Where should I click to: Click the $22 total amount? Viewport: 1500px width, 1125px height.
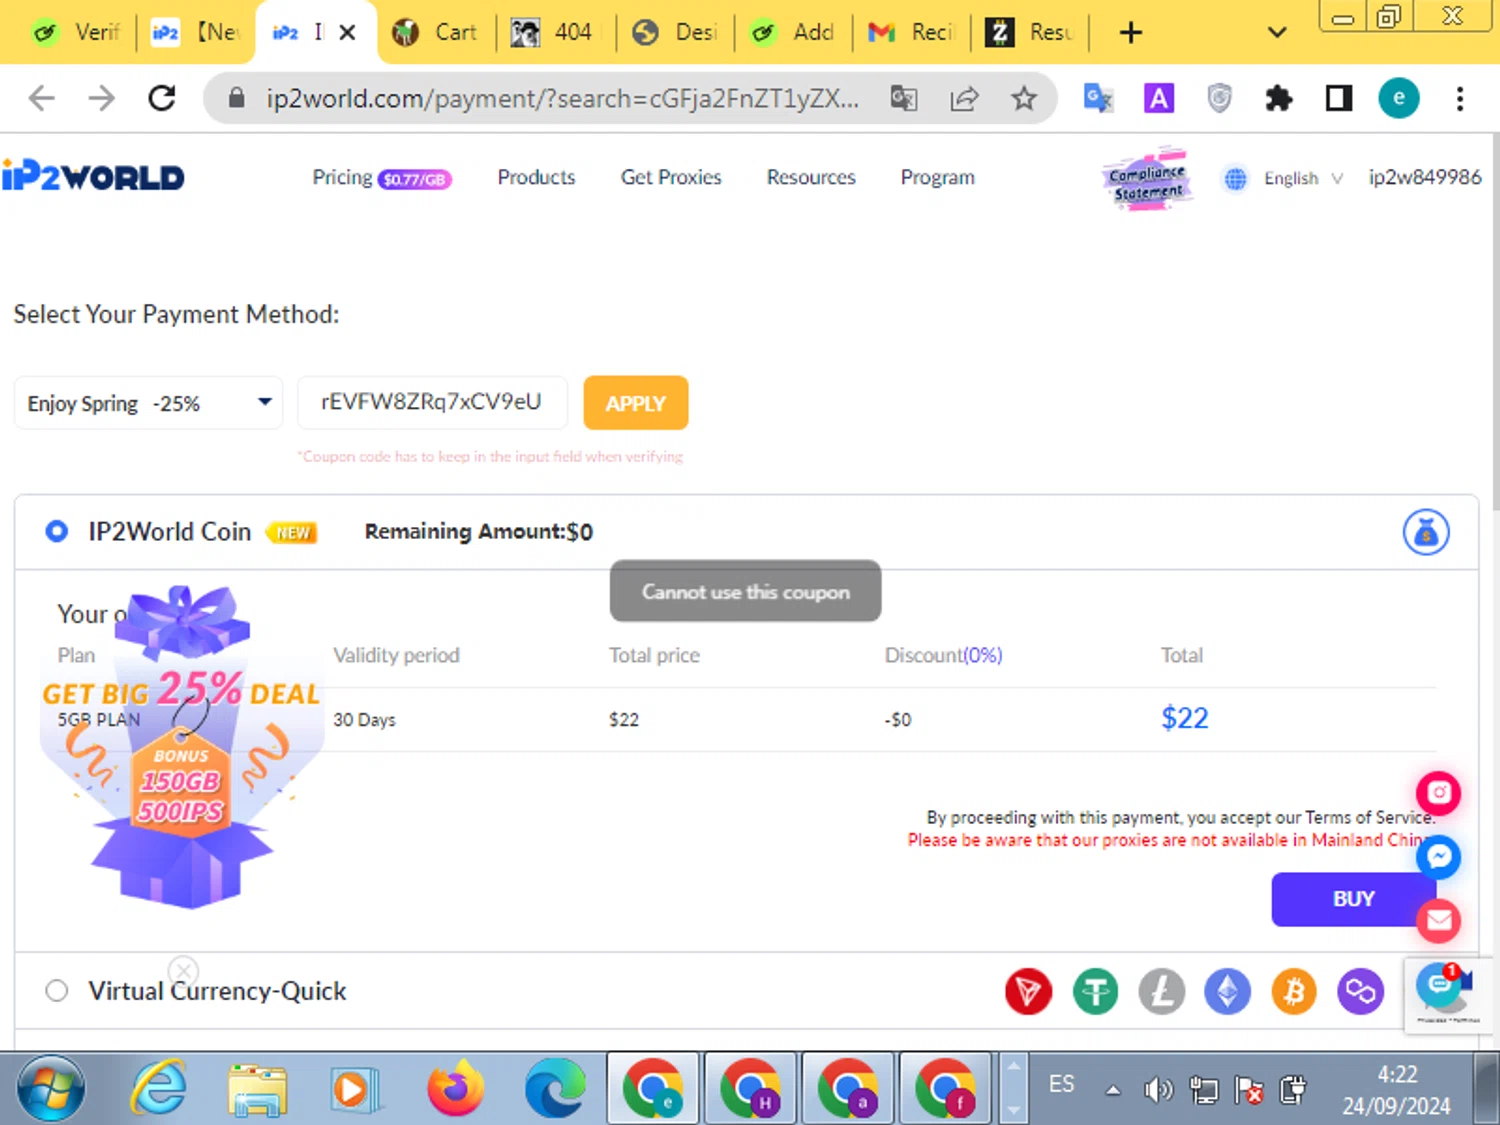(x=1184, y=718)
